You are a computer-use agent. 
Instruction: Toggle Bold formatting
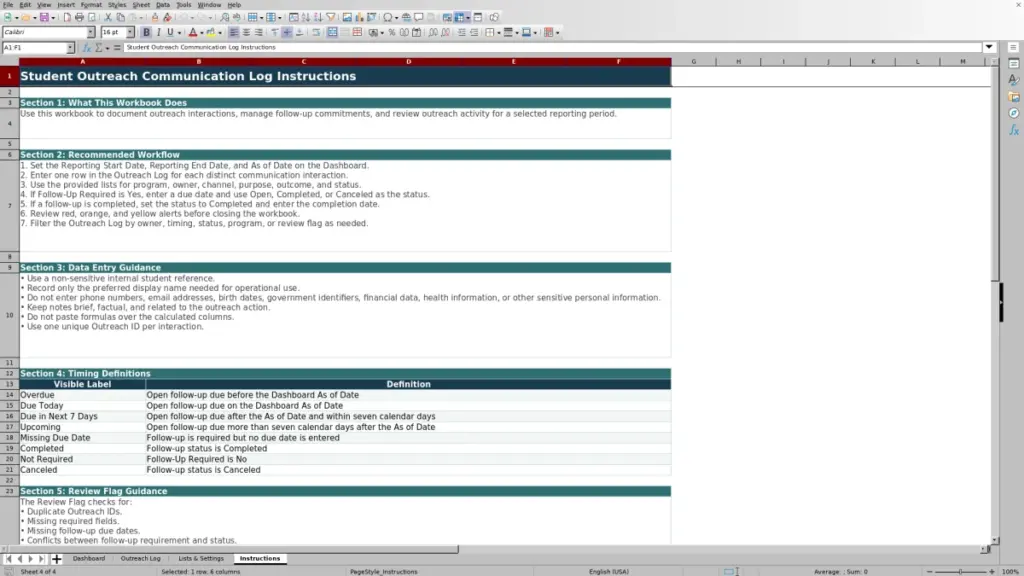146,32
